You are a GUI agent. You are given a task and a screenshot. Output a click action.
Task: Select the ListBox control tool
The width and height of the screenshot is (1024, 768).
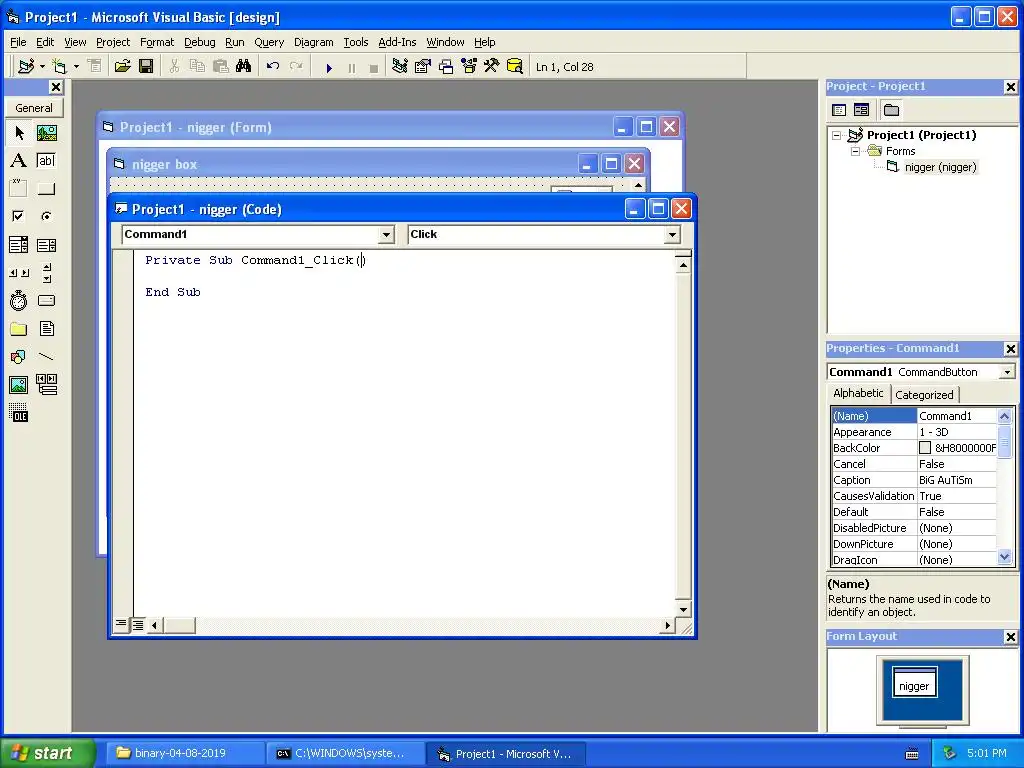click(x=46, y=245)
